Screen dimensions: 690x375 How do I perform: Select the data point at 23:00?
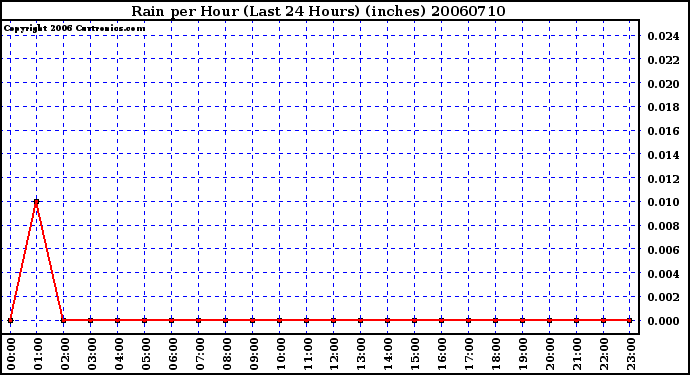(x=630, y=320)
